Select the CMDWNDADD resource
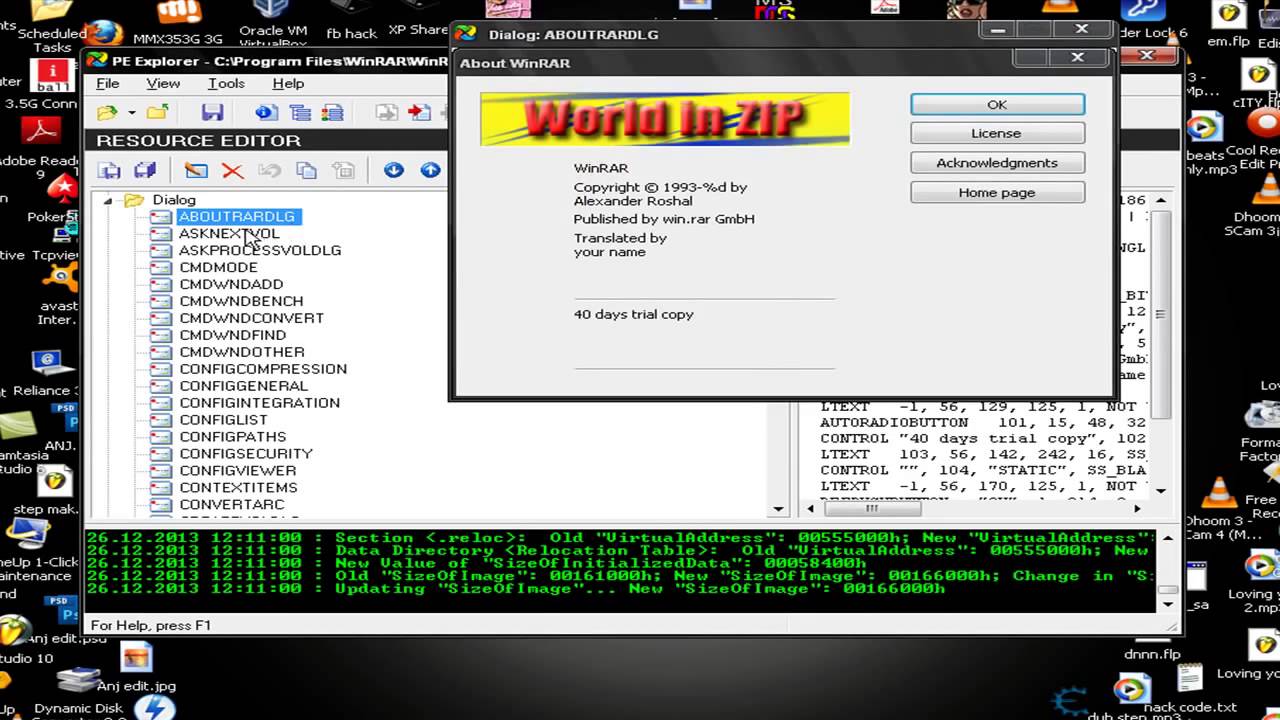 click(x=231, y=284)
